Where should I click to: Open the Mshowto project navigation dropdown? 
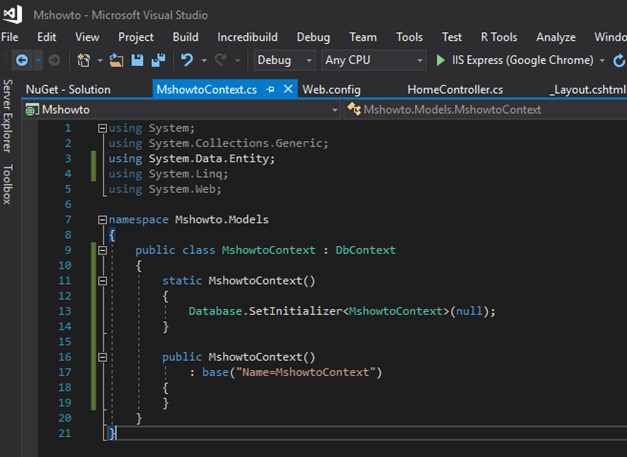pos(182,110)
